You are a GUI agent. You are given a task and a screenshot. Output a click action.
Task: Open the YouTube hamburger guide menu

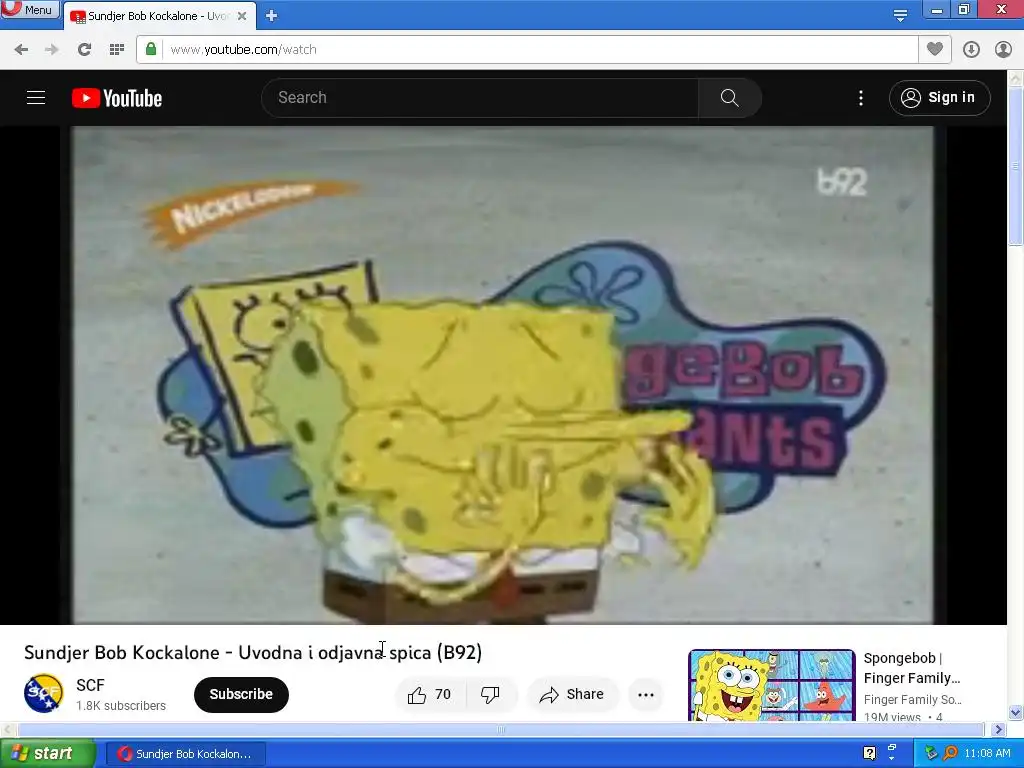[x=36, y=98]
